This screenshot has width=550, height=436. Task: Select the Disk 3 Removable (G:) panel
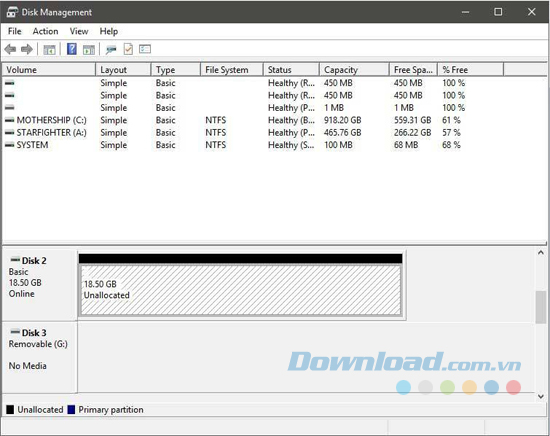click(39, 357)
